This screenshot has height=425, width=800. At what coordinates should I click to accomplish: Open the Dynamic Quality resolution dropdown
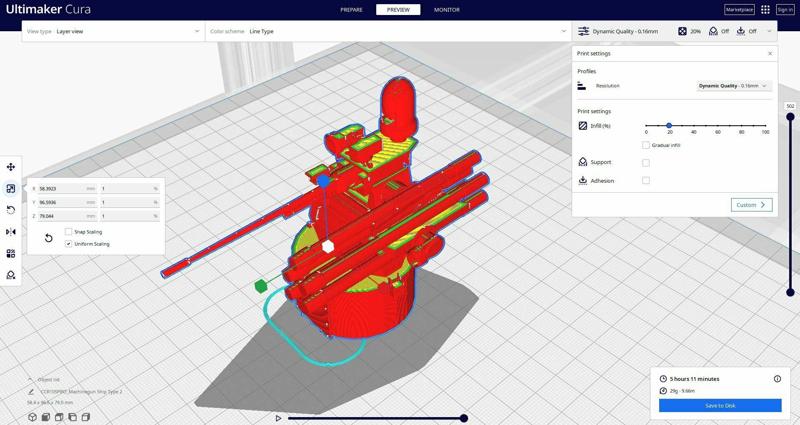point(734,86)
